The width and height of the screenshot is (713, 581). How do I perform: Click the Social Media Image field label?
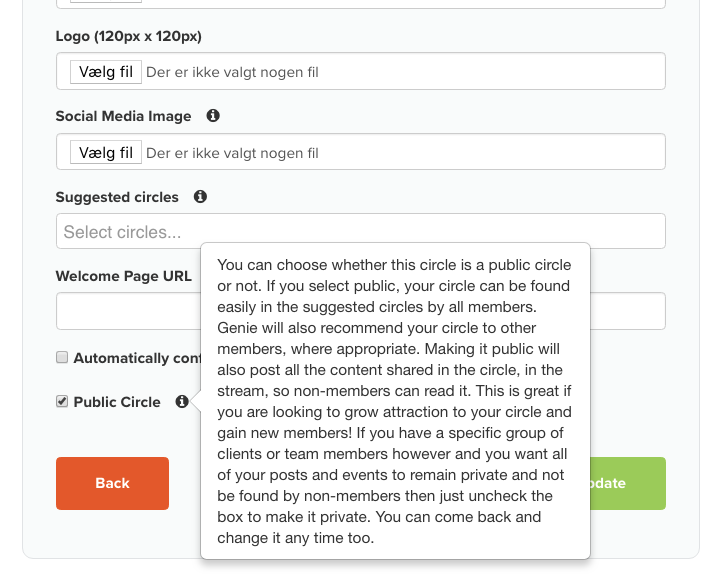[123, 116]
